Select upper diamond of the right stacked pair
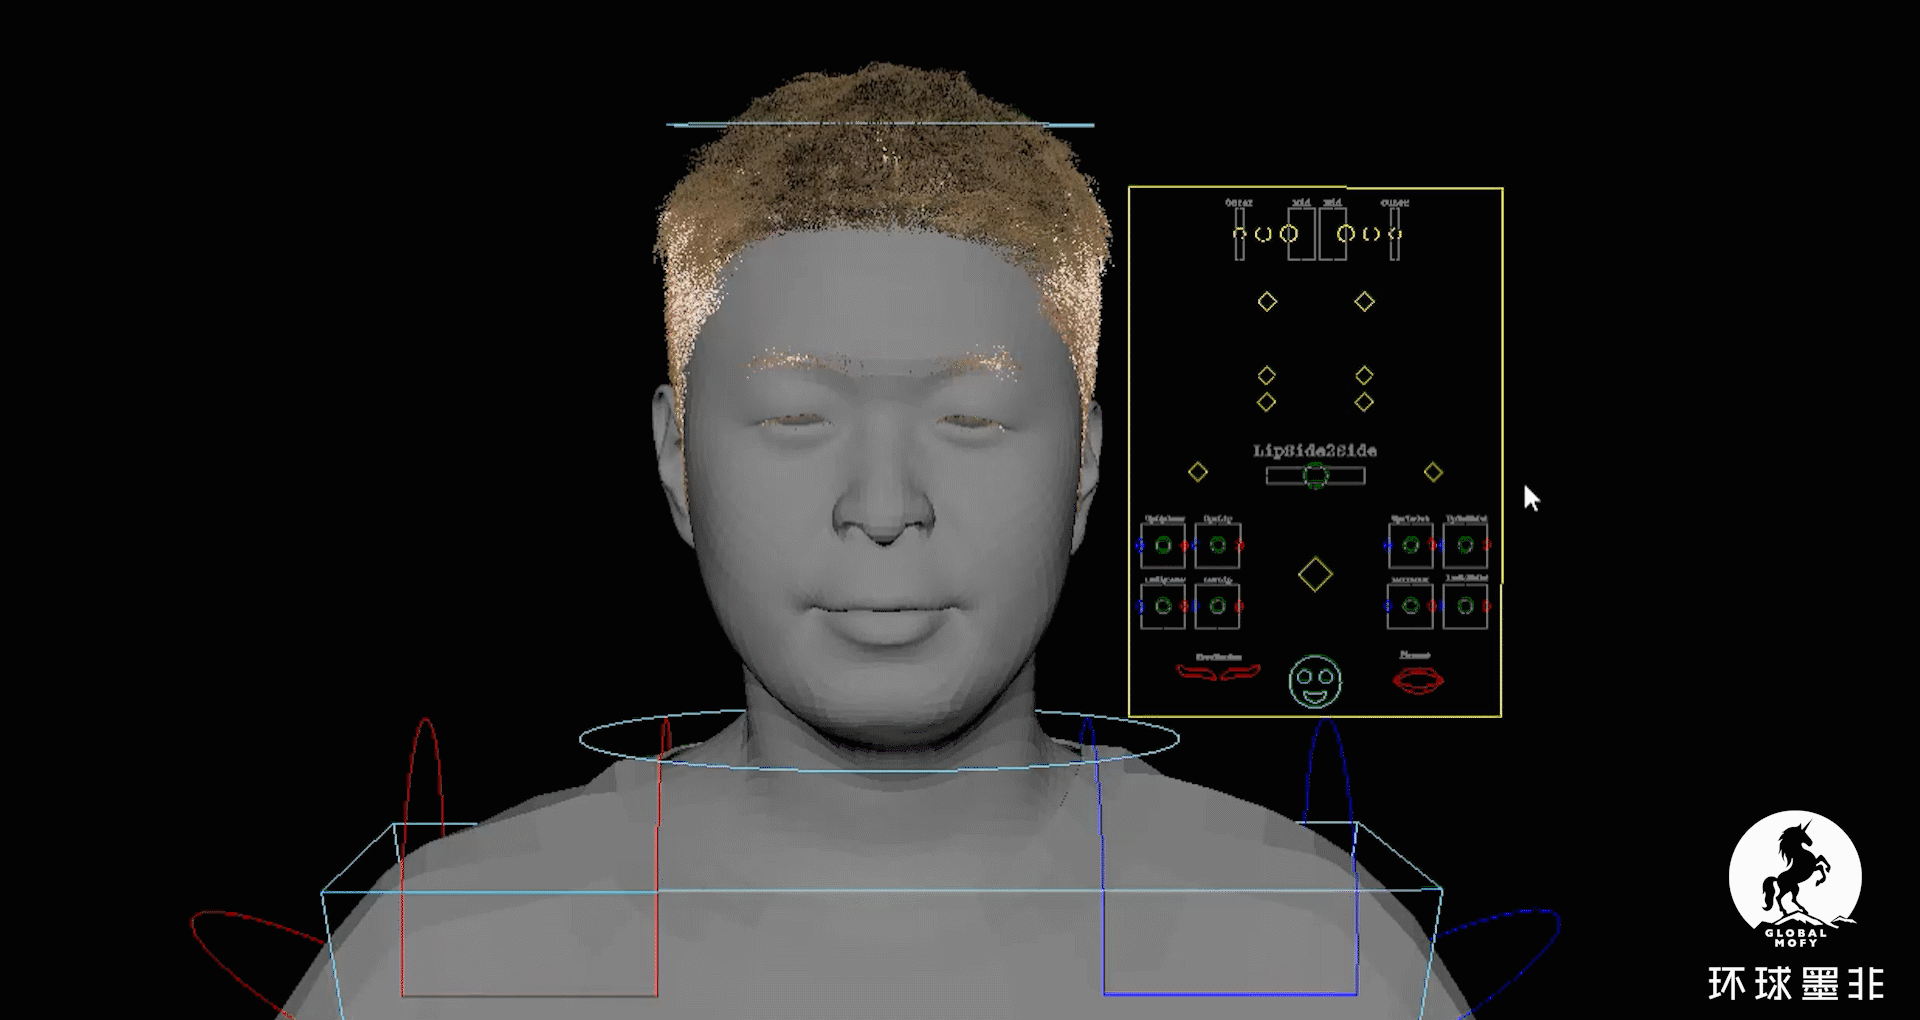Screen dimensions: 1920x1020 tap(1364, 375)
